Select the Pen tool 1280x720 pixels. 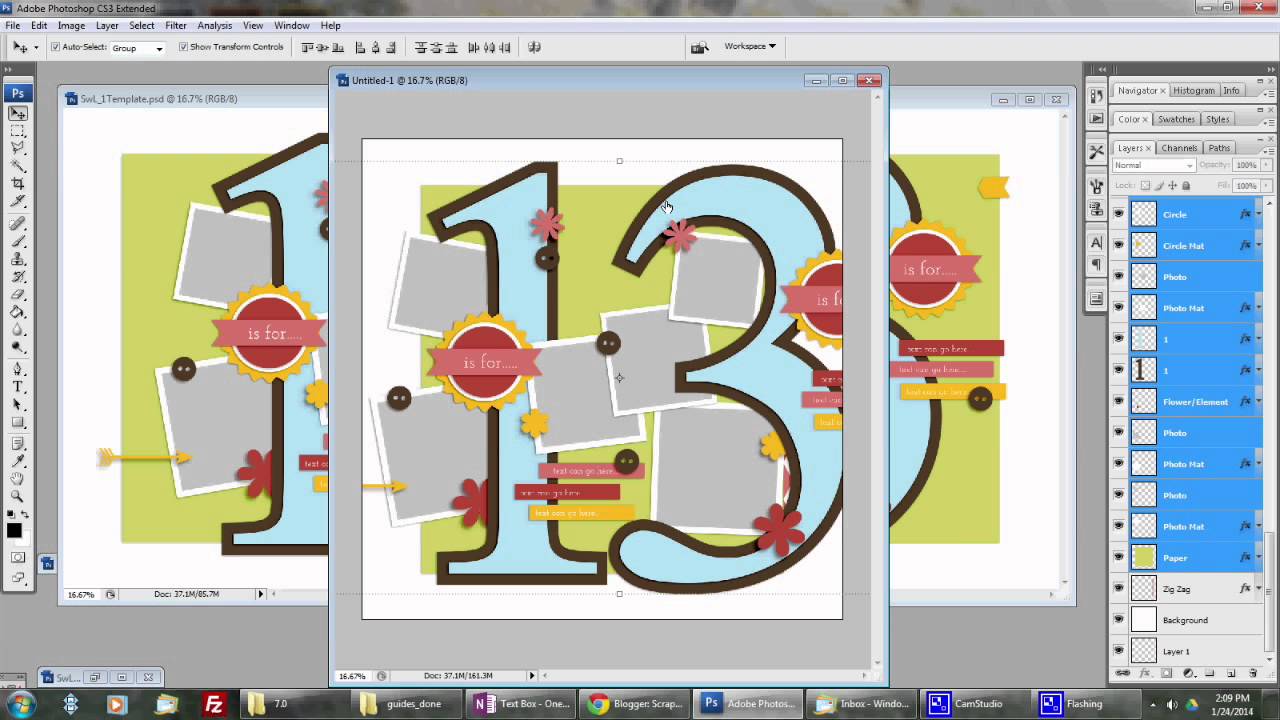[x=18, y=369]
